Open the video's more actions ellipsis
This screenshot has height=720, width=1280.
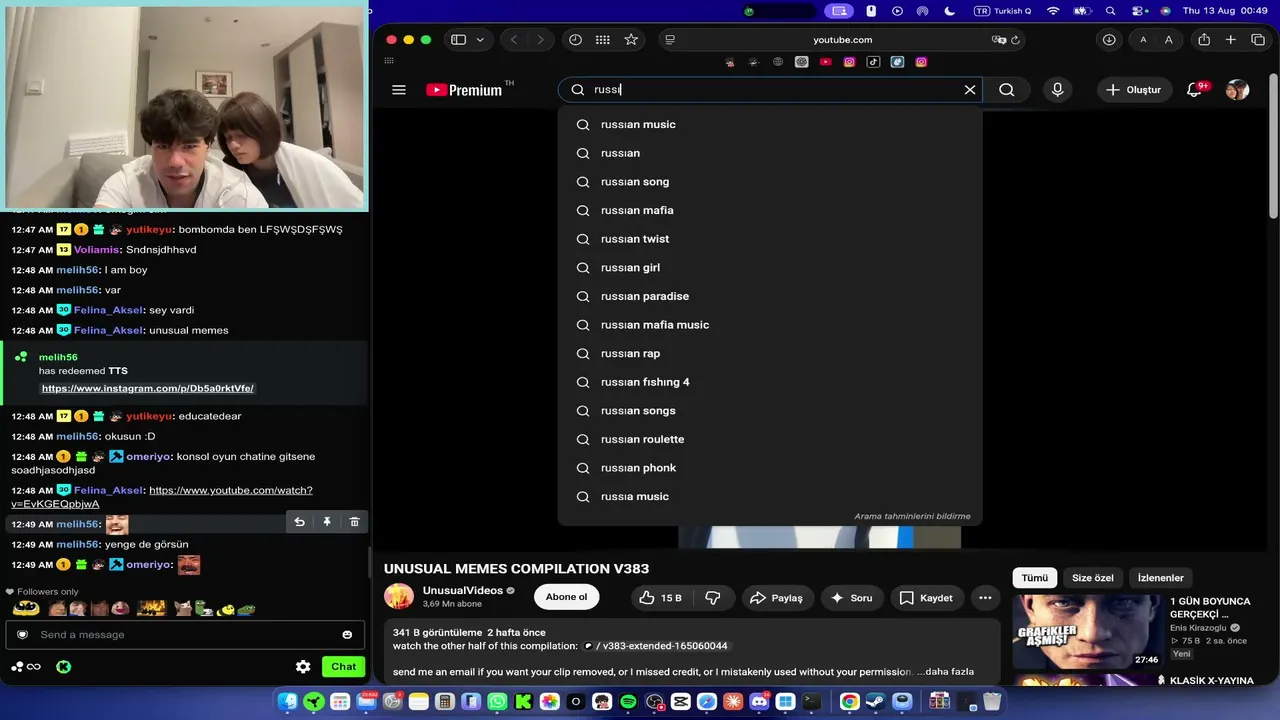tap(985, 598)
